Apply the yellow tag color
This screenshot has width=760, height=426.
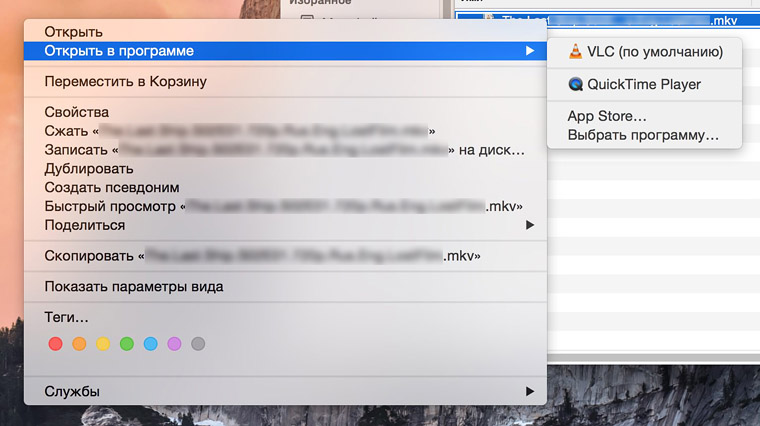click(103, 344)
